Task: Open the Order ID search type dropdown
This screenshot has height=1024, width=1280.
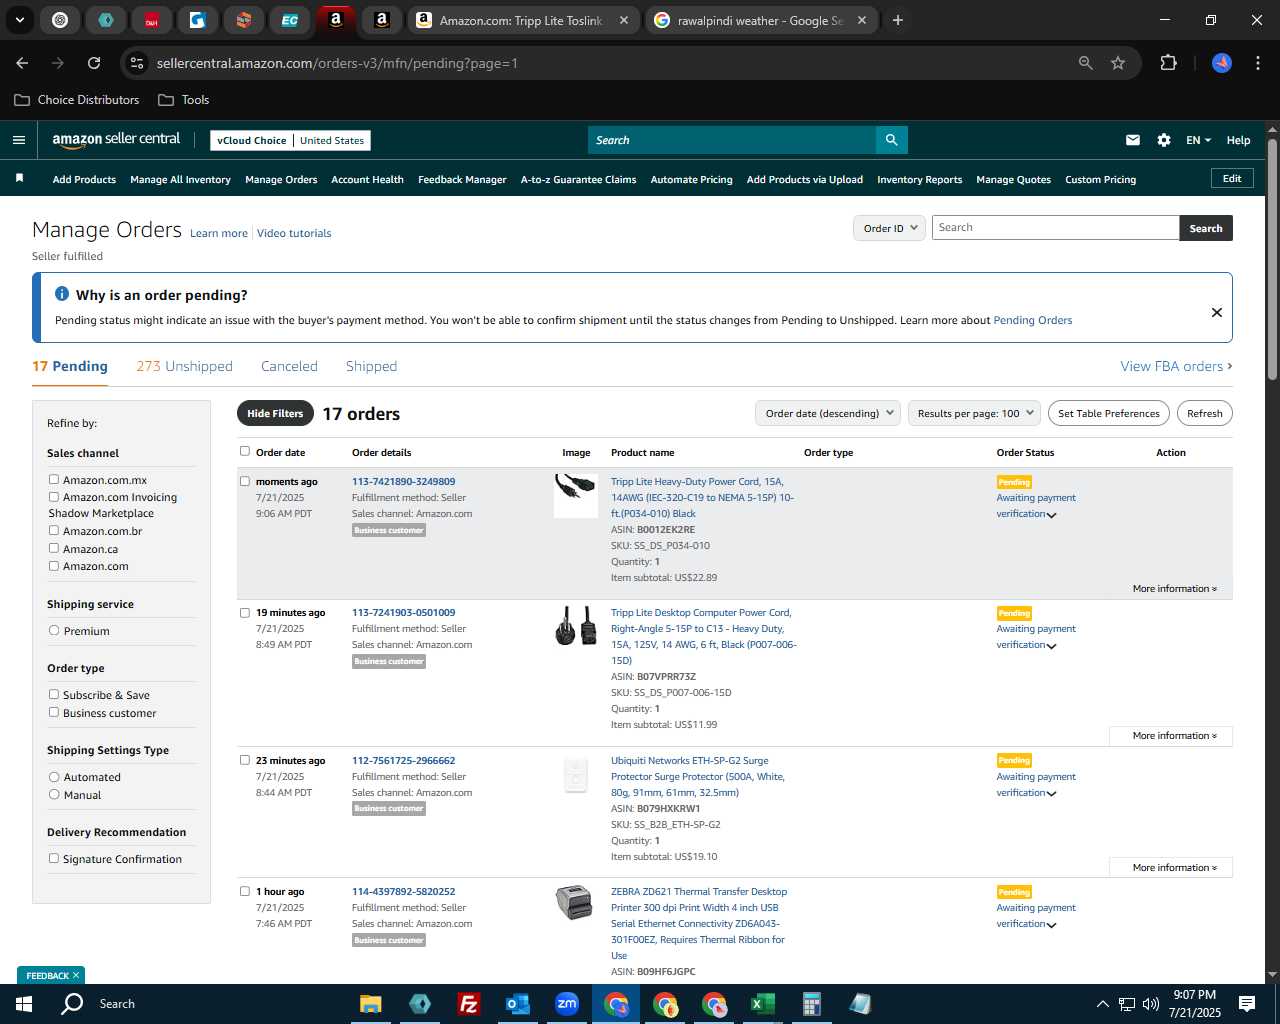Action: 889,228
